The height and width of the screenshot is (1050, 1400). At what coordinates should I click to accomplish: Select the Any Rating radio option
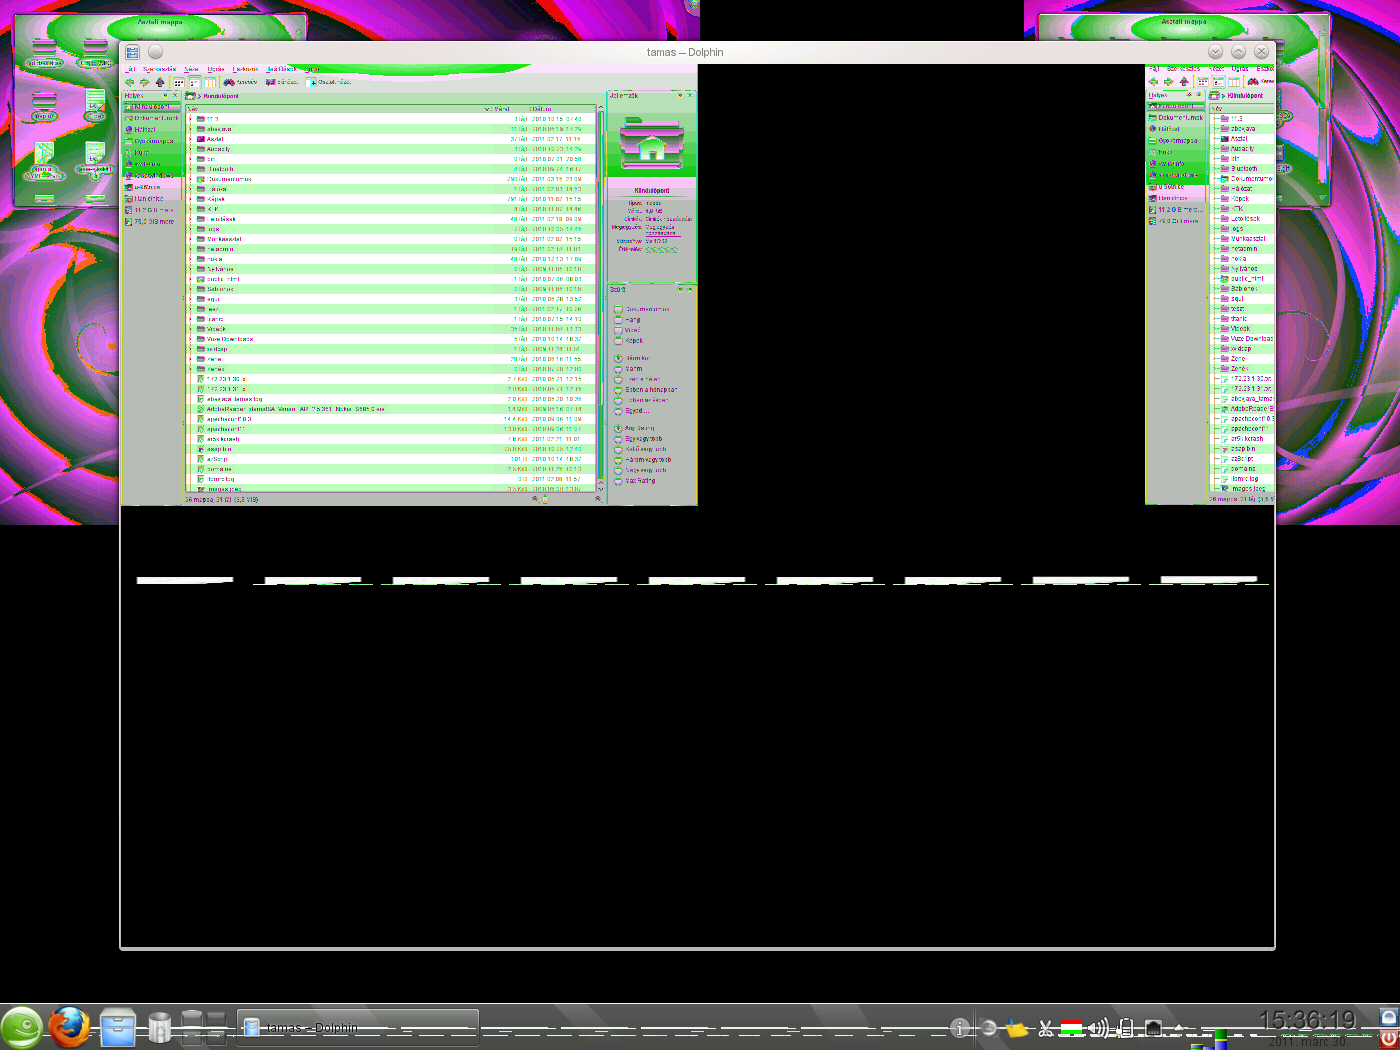coord(618,428)
